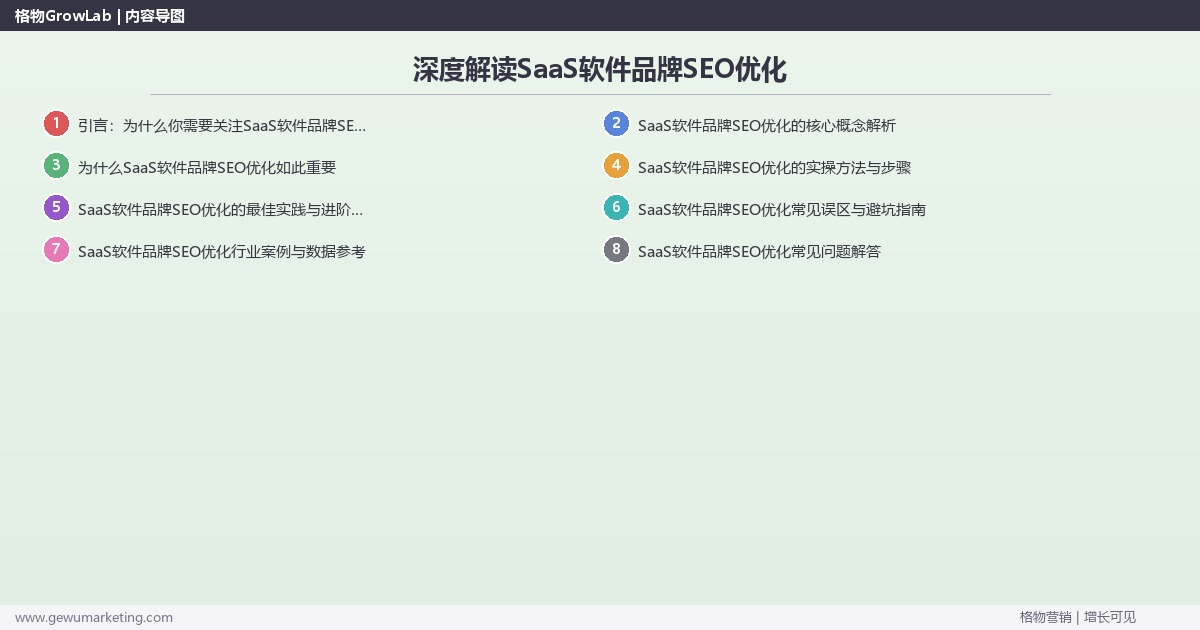Click the teal number 6 circle badge
This screenshot has width=1200, height=630.
coord(616,208)
